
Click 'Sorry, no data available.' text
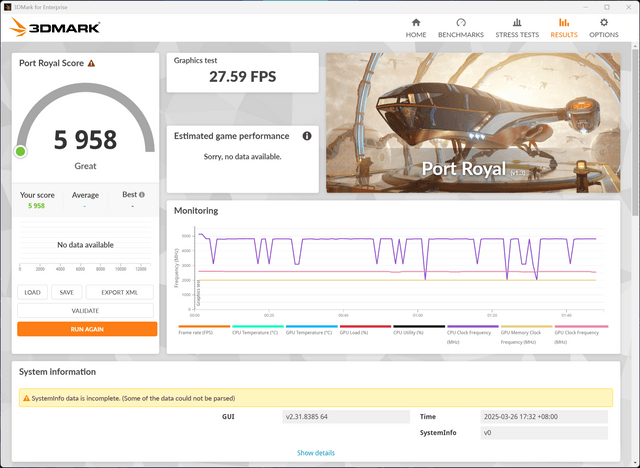(x=242, y=156)
